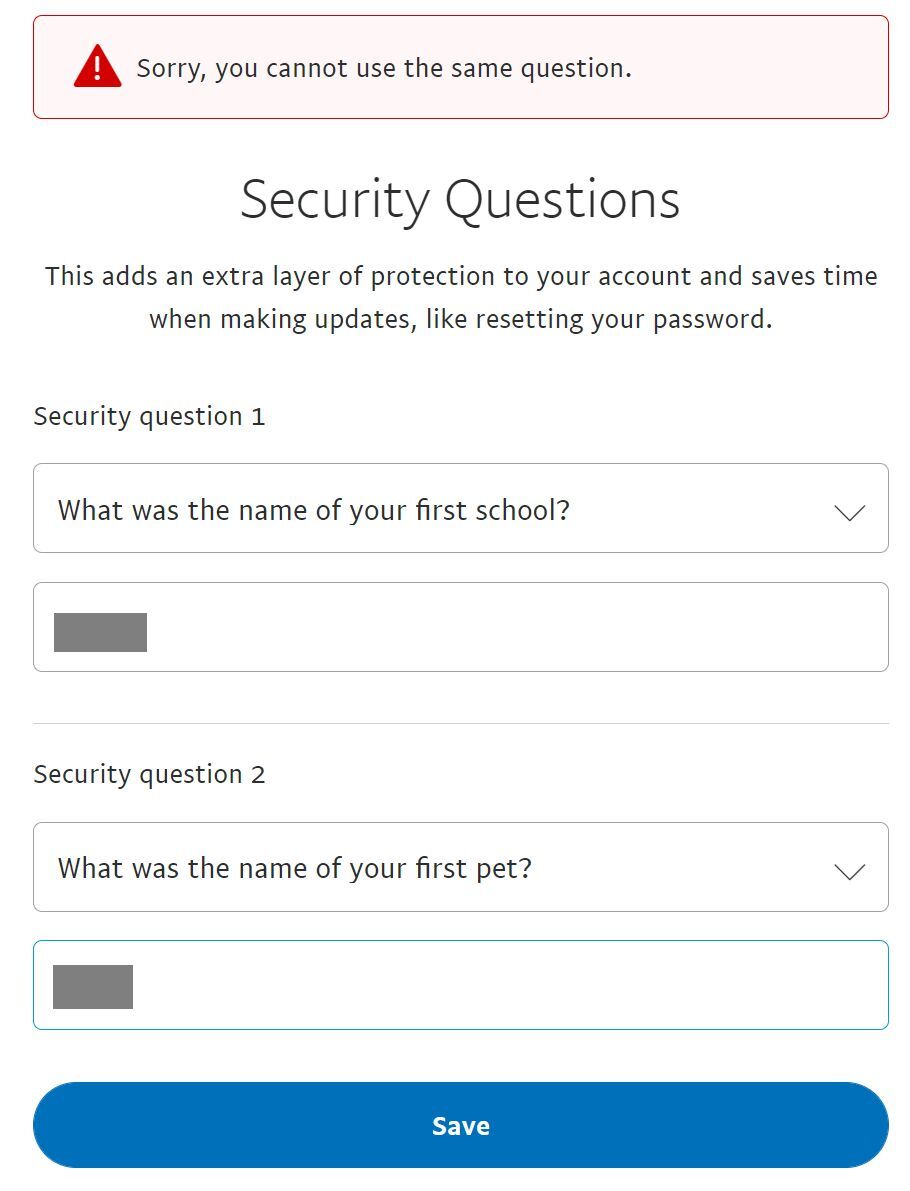The width and height of the screenshot is (910, 1191).
Task: Open the first school question dropdown
Action: (460, 508)
